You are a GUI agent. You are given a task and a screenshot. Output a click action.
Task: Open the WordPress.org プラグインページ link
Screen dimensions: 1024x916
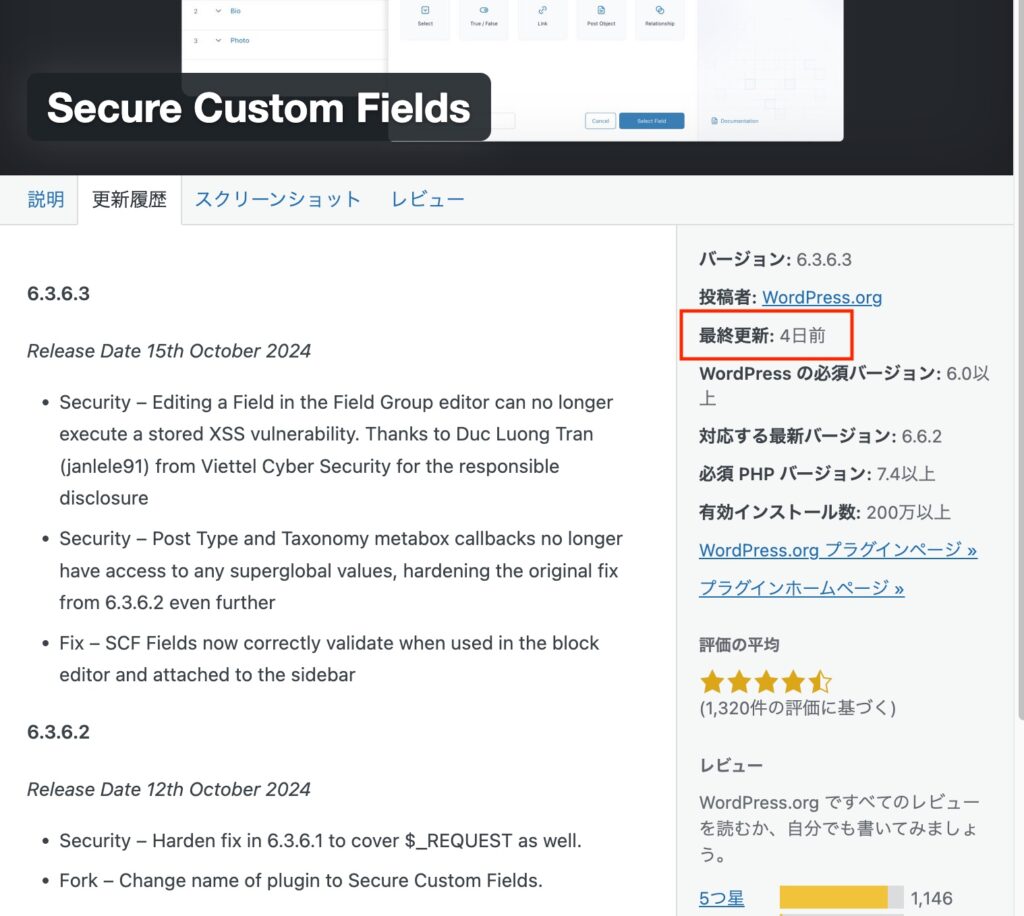point(837,550)
